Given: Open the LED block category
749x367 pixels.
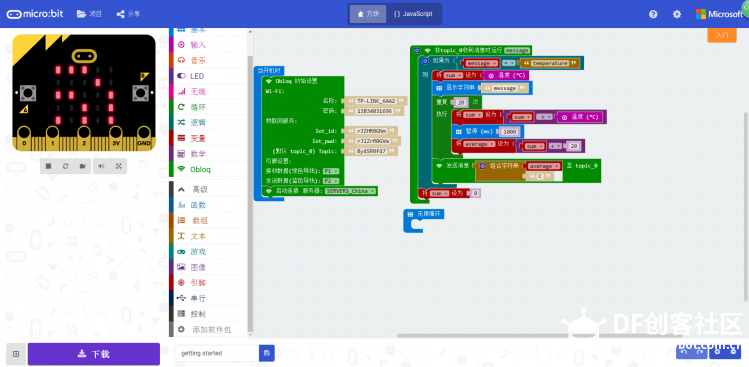Looking at the screenshot, I should click(208, 76).
